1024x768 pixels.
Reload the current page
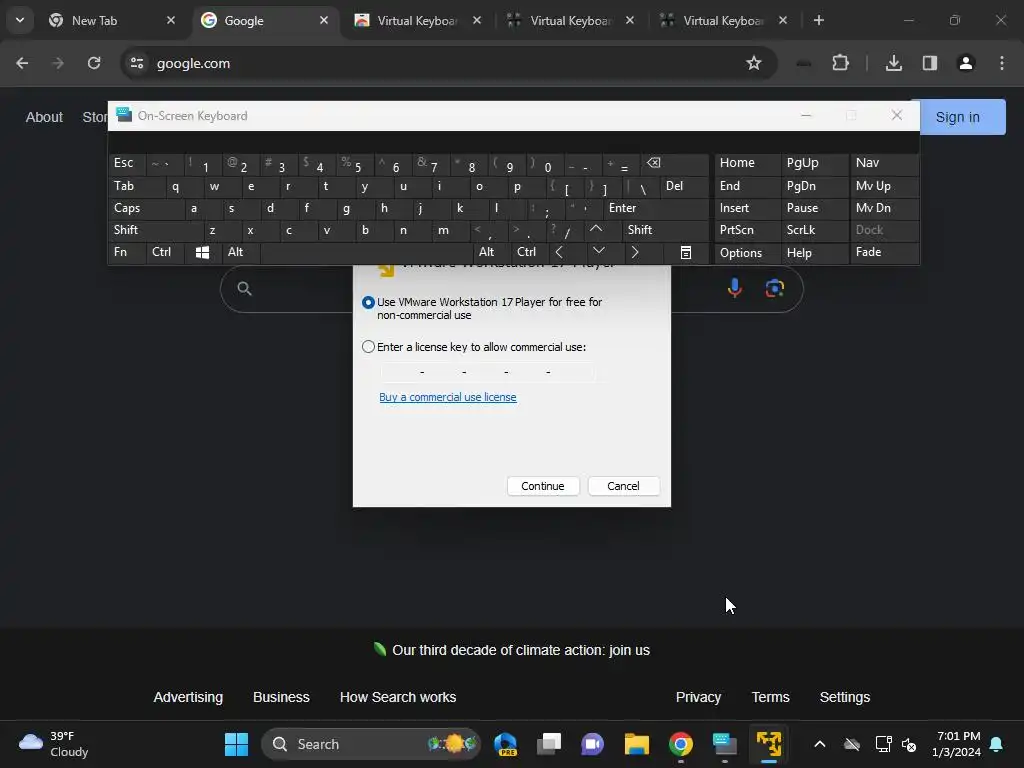click(x=94, y=63)
